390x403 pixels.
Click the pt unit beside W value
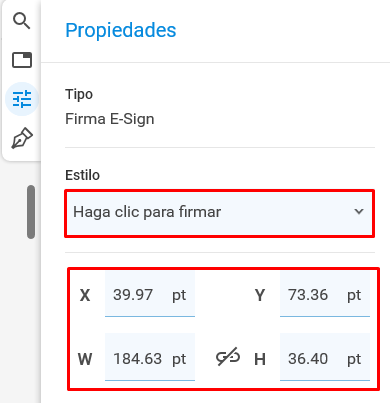pos(179,359)
